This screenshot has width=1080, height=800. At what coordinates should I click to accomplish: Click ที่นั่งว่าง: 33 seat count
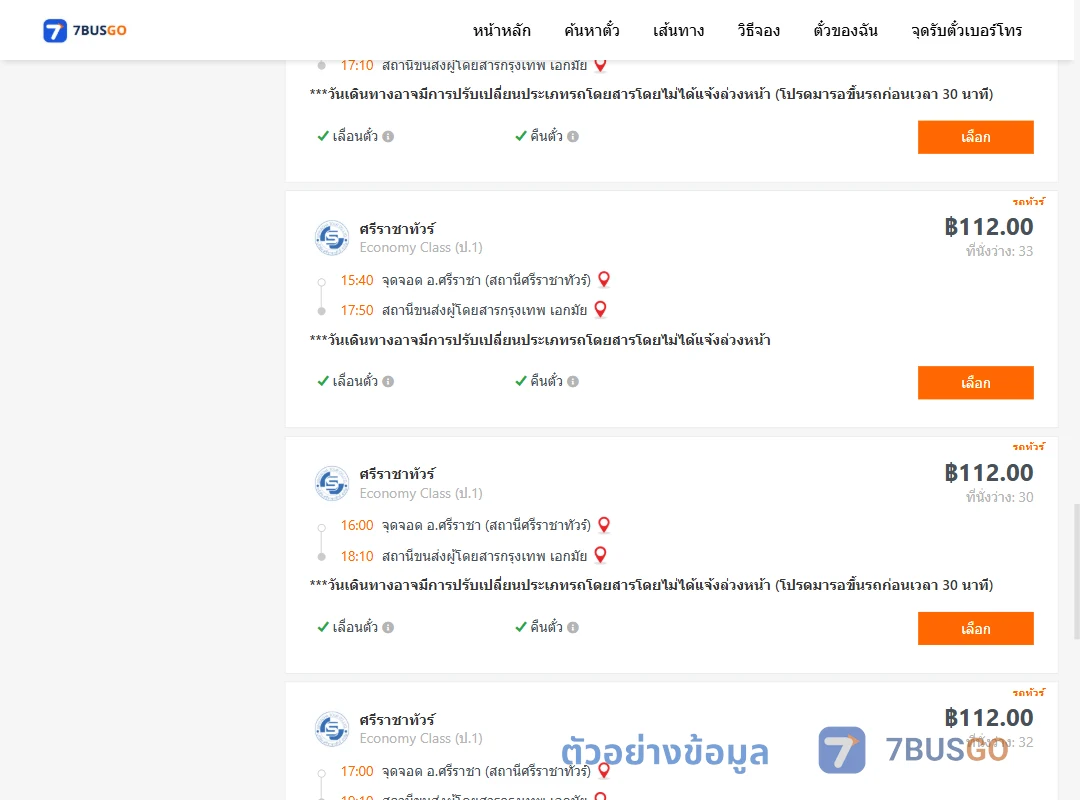point(999,252)
